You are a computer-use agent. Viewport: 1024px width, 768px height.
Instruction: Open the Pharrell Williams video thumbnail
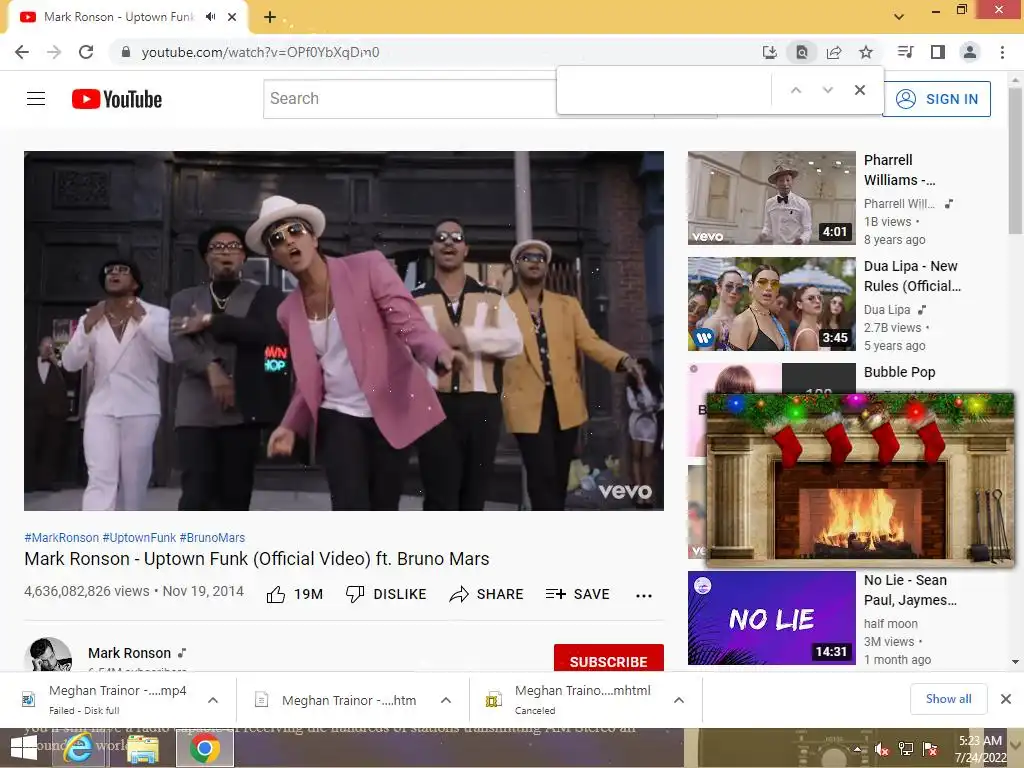[x=772, y=198]
